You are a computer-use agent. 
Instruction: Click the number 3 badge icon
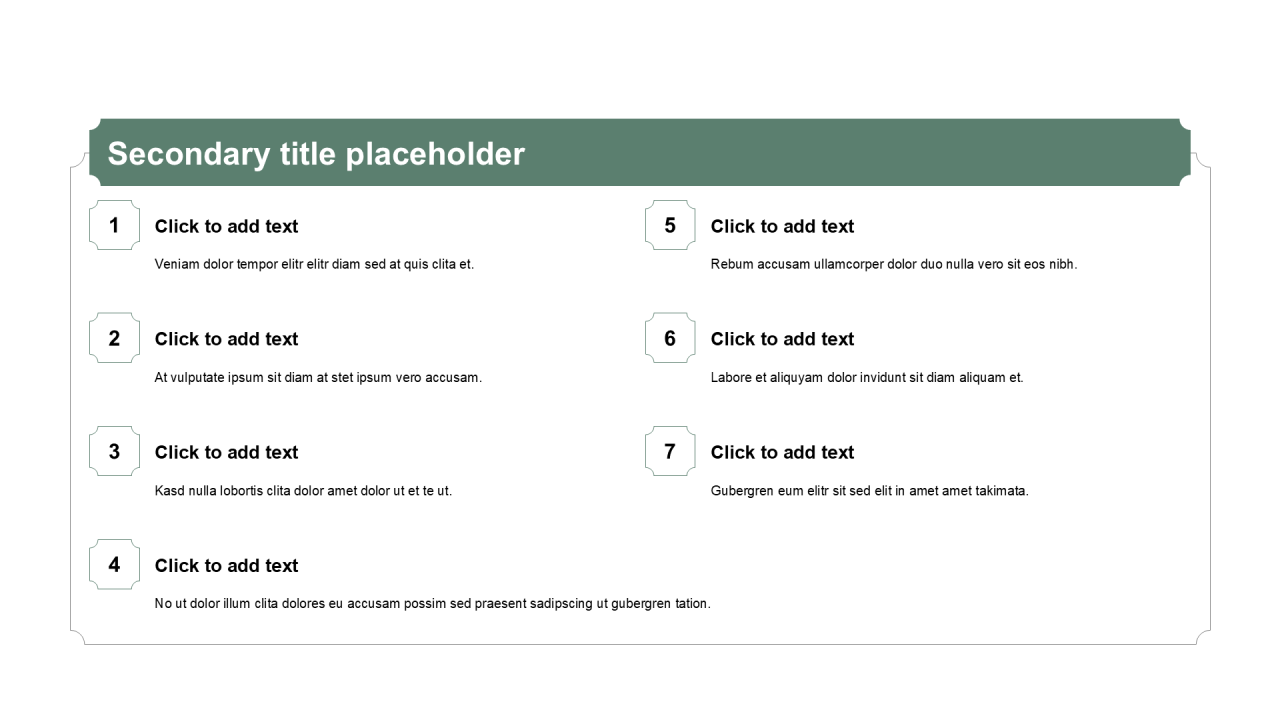(x=114, y=452)
